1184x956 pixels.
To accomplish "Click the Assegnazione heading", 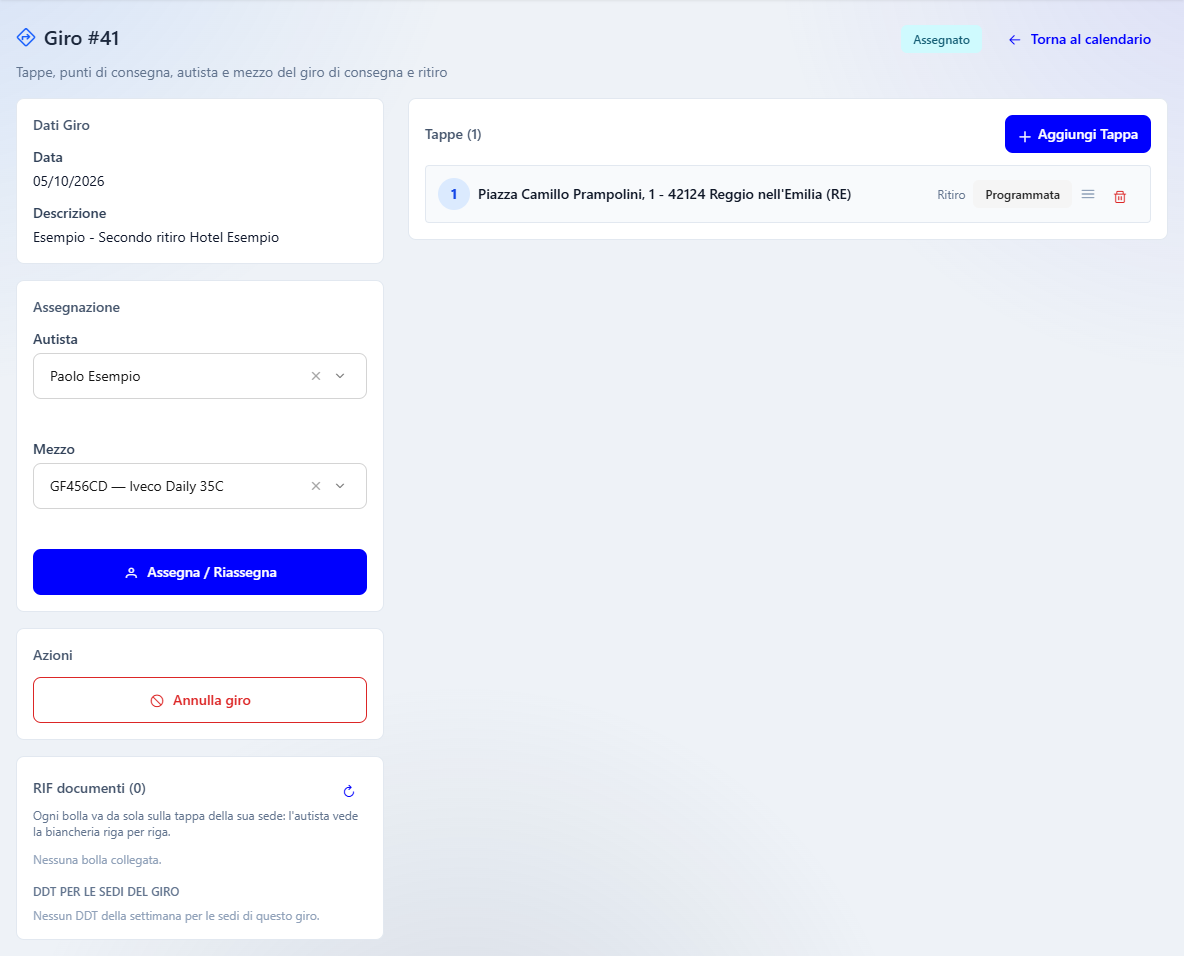I will [x=76, y=307].
